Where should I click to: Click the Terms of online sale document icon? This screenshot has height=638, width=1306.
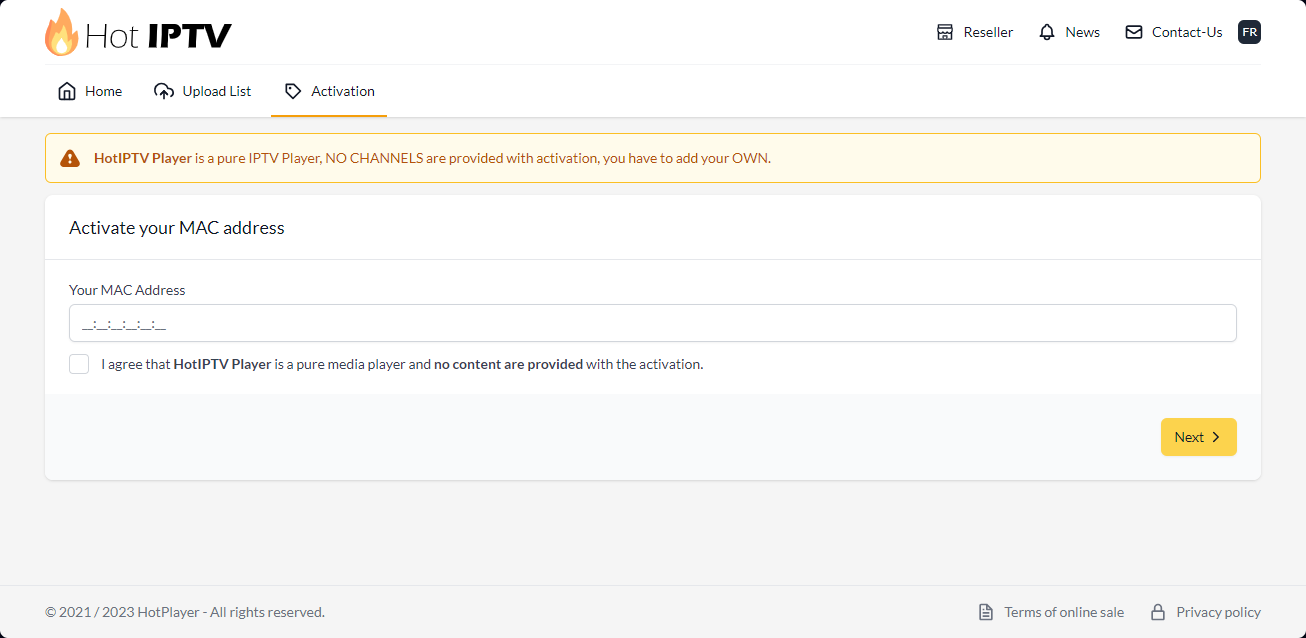tap(986, 612)
